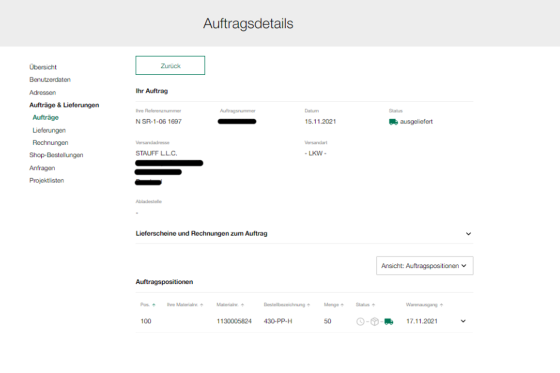Open Übersicht in the sidebar
Image resolution: width=560 pixels, height=373 pixels.
[x=43, y=67]
